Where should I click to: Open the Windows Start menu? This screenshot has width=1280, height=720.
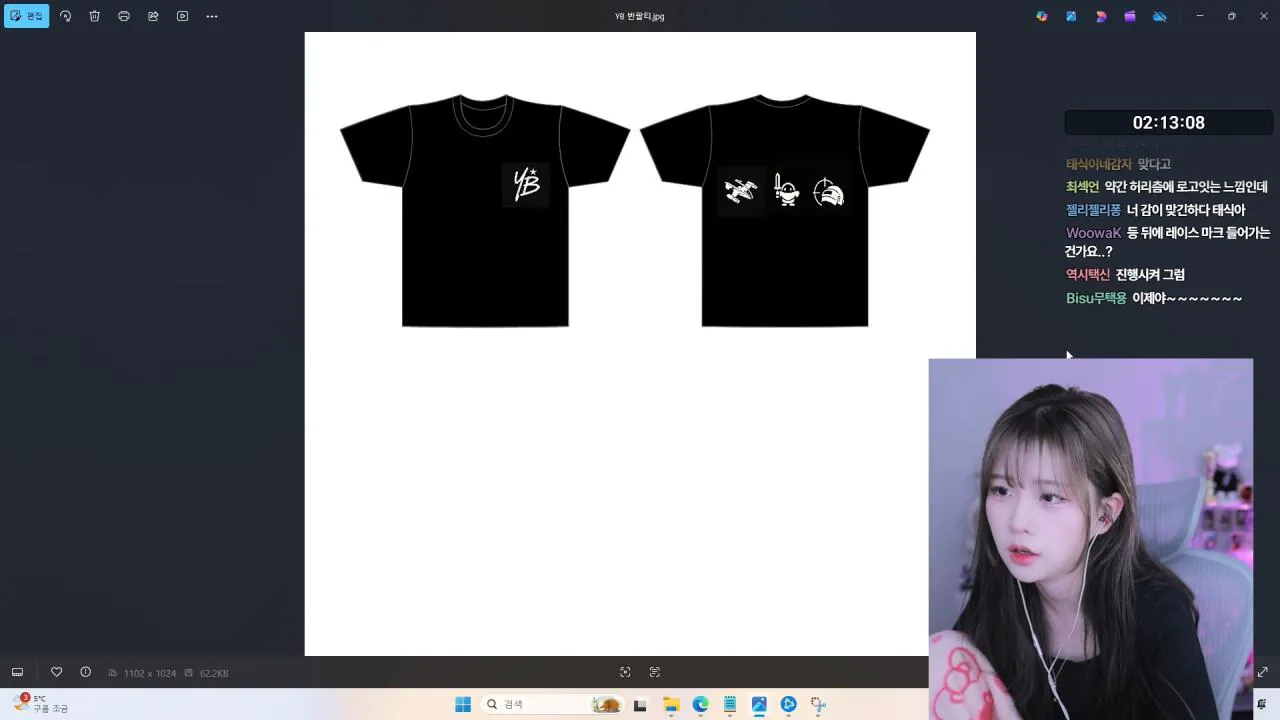click(x=463, y=704)
